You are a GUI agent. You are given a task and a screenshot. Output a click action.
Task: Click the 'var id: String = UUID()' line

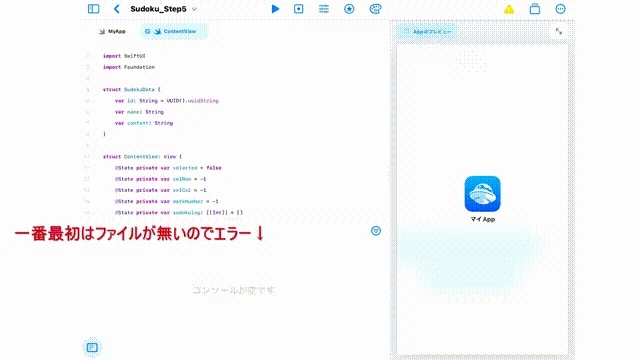coord(167,100)
